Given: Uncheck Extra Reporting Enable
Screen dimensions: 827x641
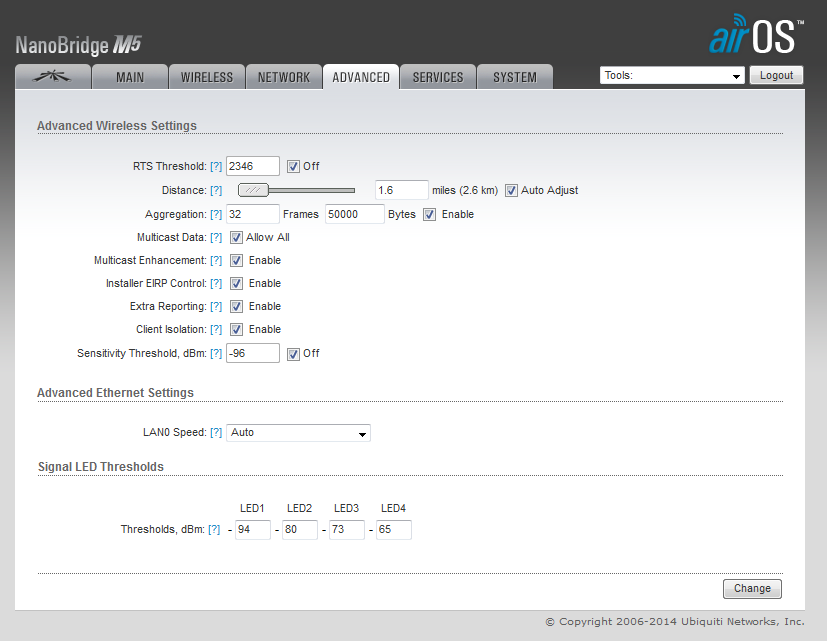Looking at the screenshot, I should [236, 307].
